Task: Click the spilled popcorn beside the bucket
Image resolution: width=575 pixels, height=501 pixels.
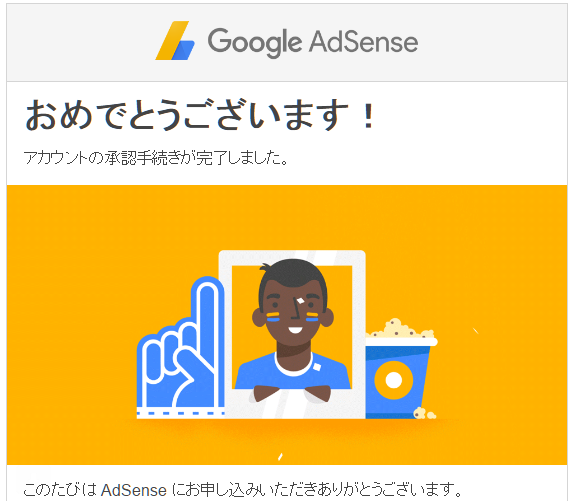Action: (x=424, y=413)
